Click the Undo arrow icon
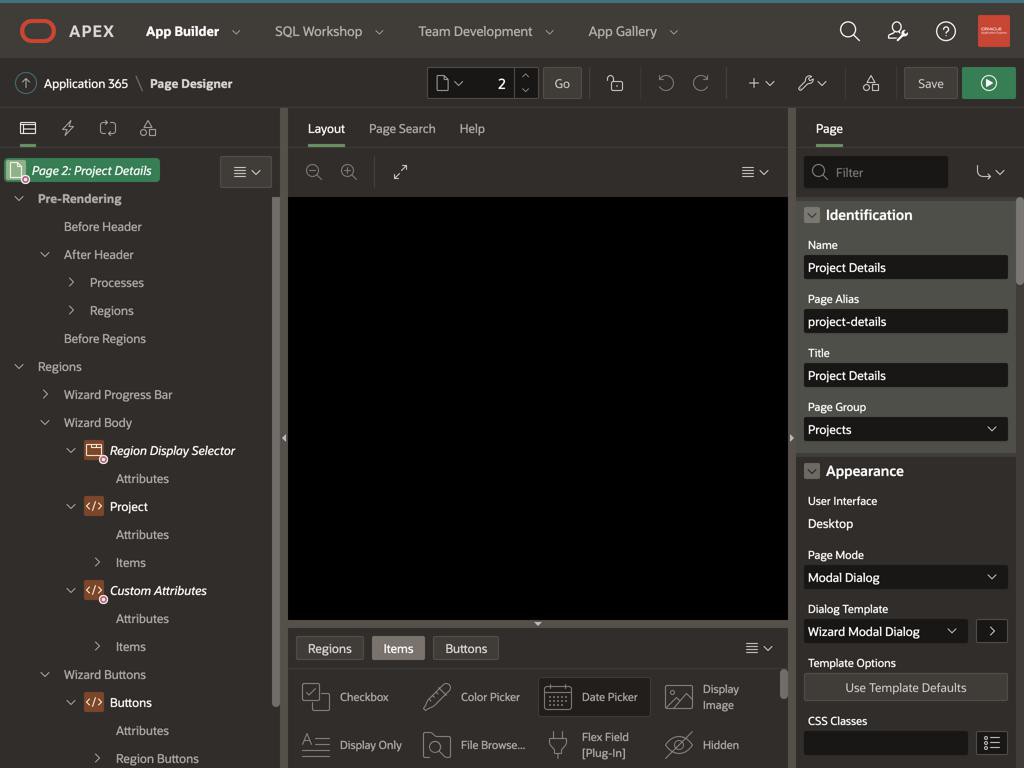 [x=666, y=83]
